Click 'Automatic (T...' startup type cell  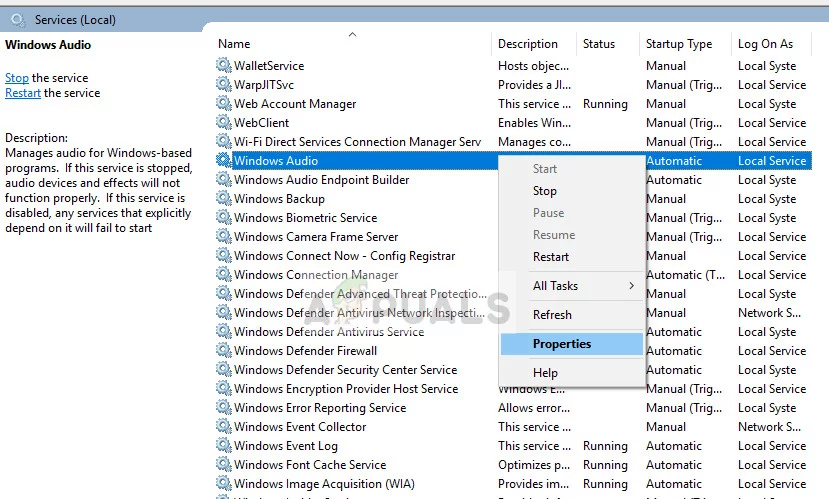685,275
